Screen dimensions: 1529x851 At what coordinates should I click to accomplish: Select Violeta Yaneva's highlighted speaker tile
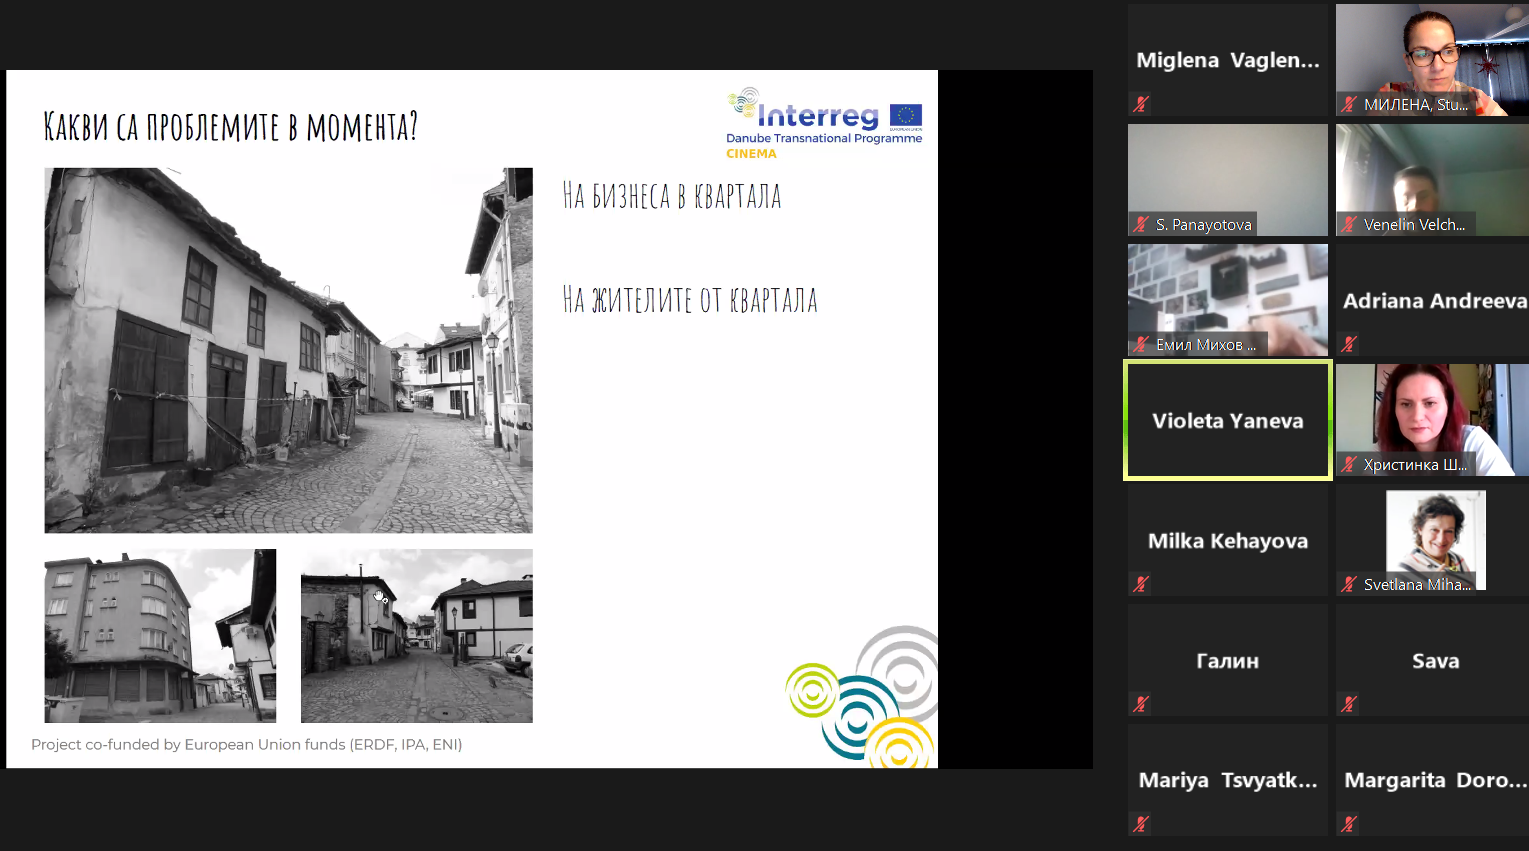[1228, 420]
